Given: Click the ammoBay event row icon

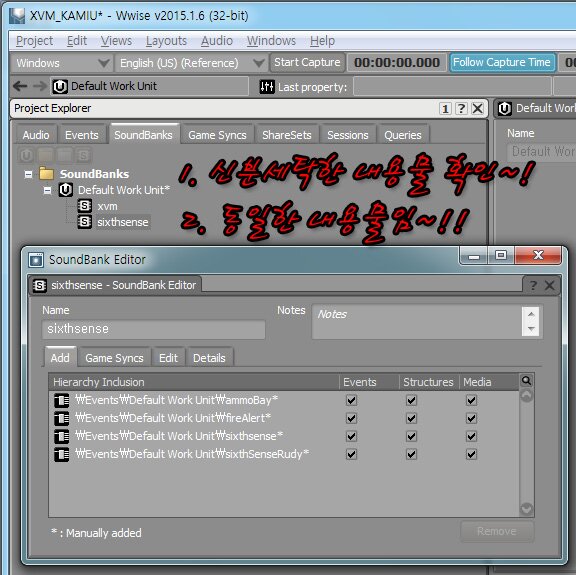Looking at the screenshot, I should click(x=61, y=400).
